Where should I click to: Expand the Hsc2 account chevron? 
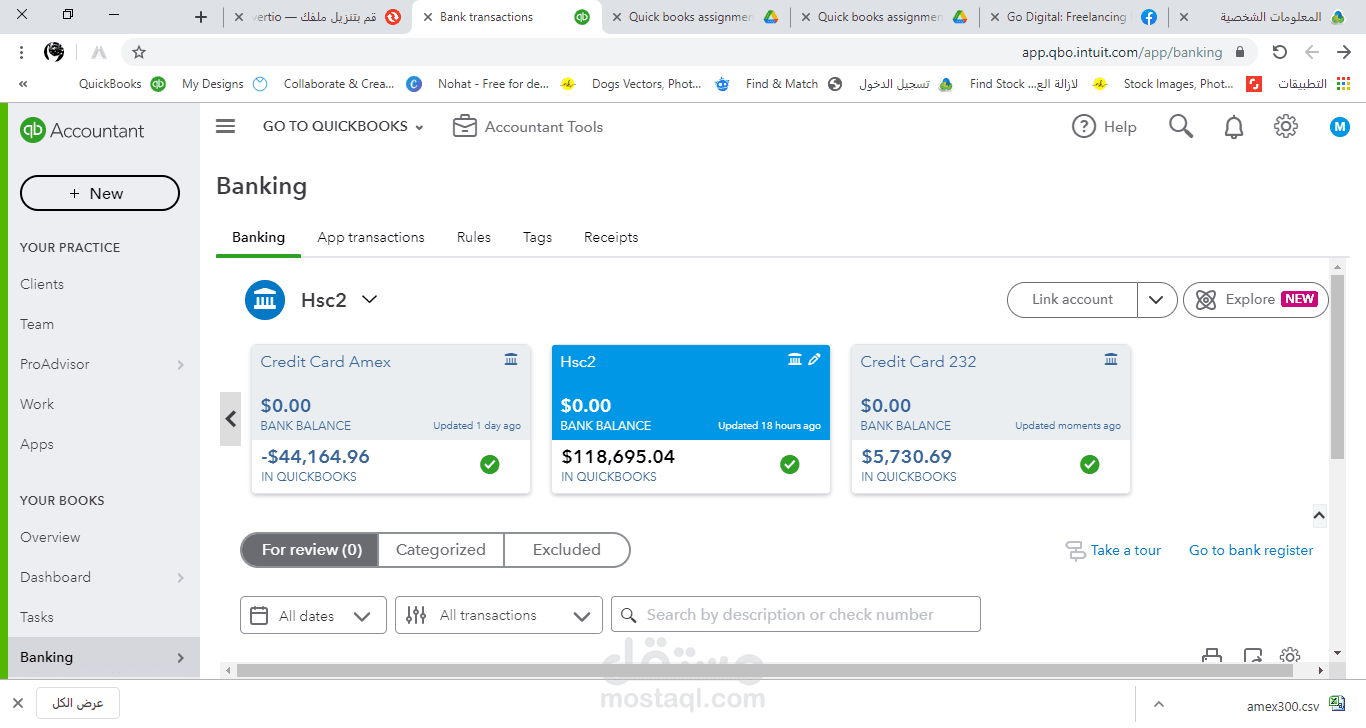coord(369,299)
